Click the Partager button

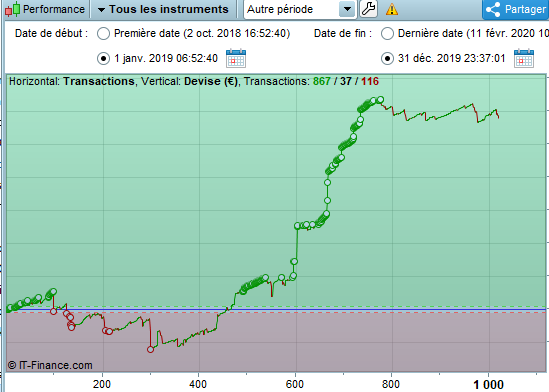515,9
